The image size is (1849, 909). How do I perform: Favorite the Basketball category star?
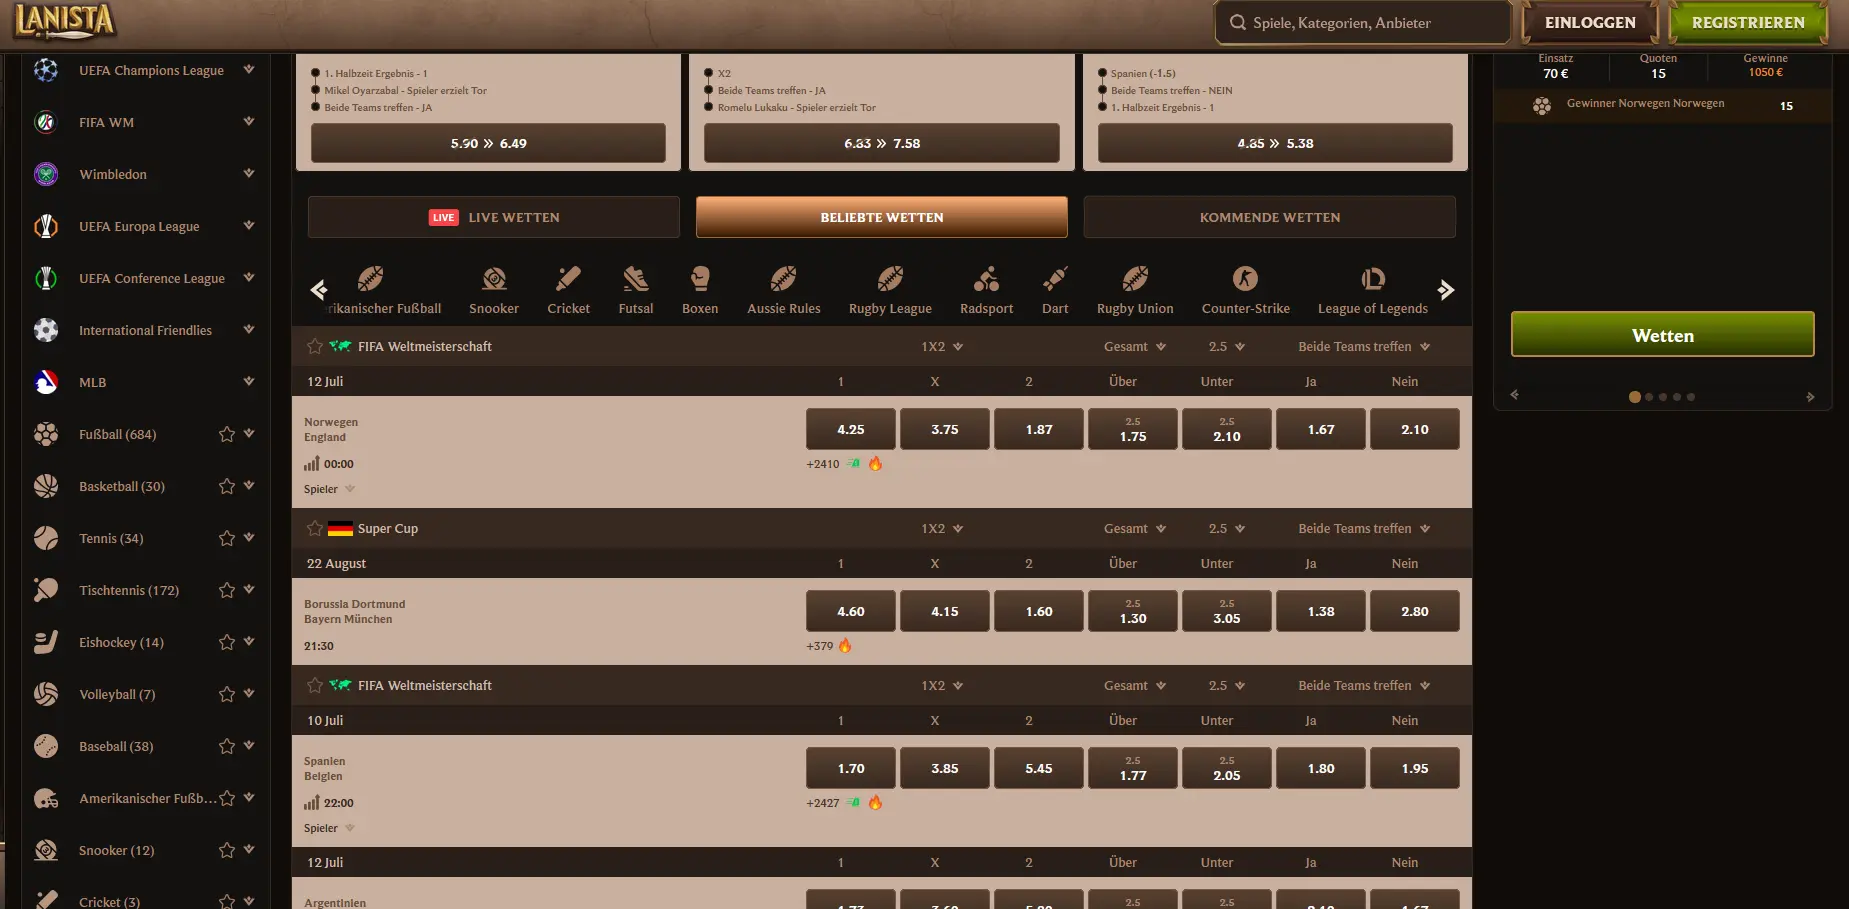coord(227,486)
